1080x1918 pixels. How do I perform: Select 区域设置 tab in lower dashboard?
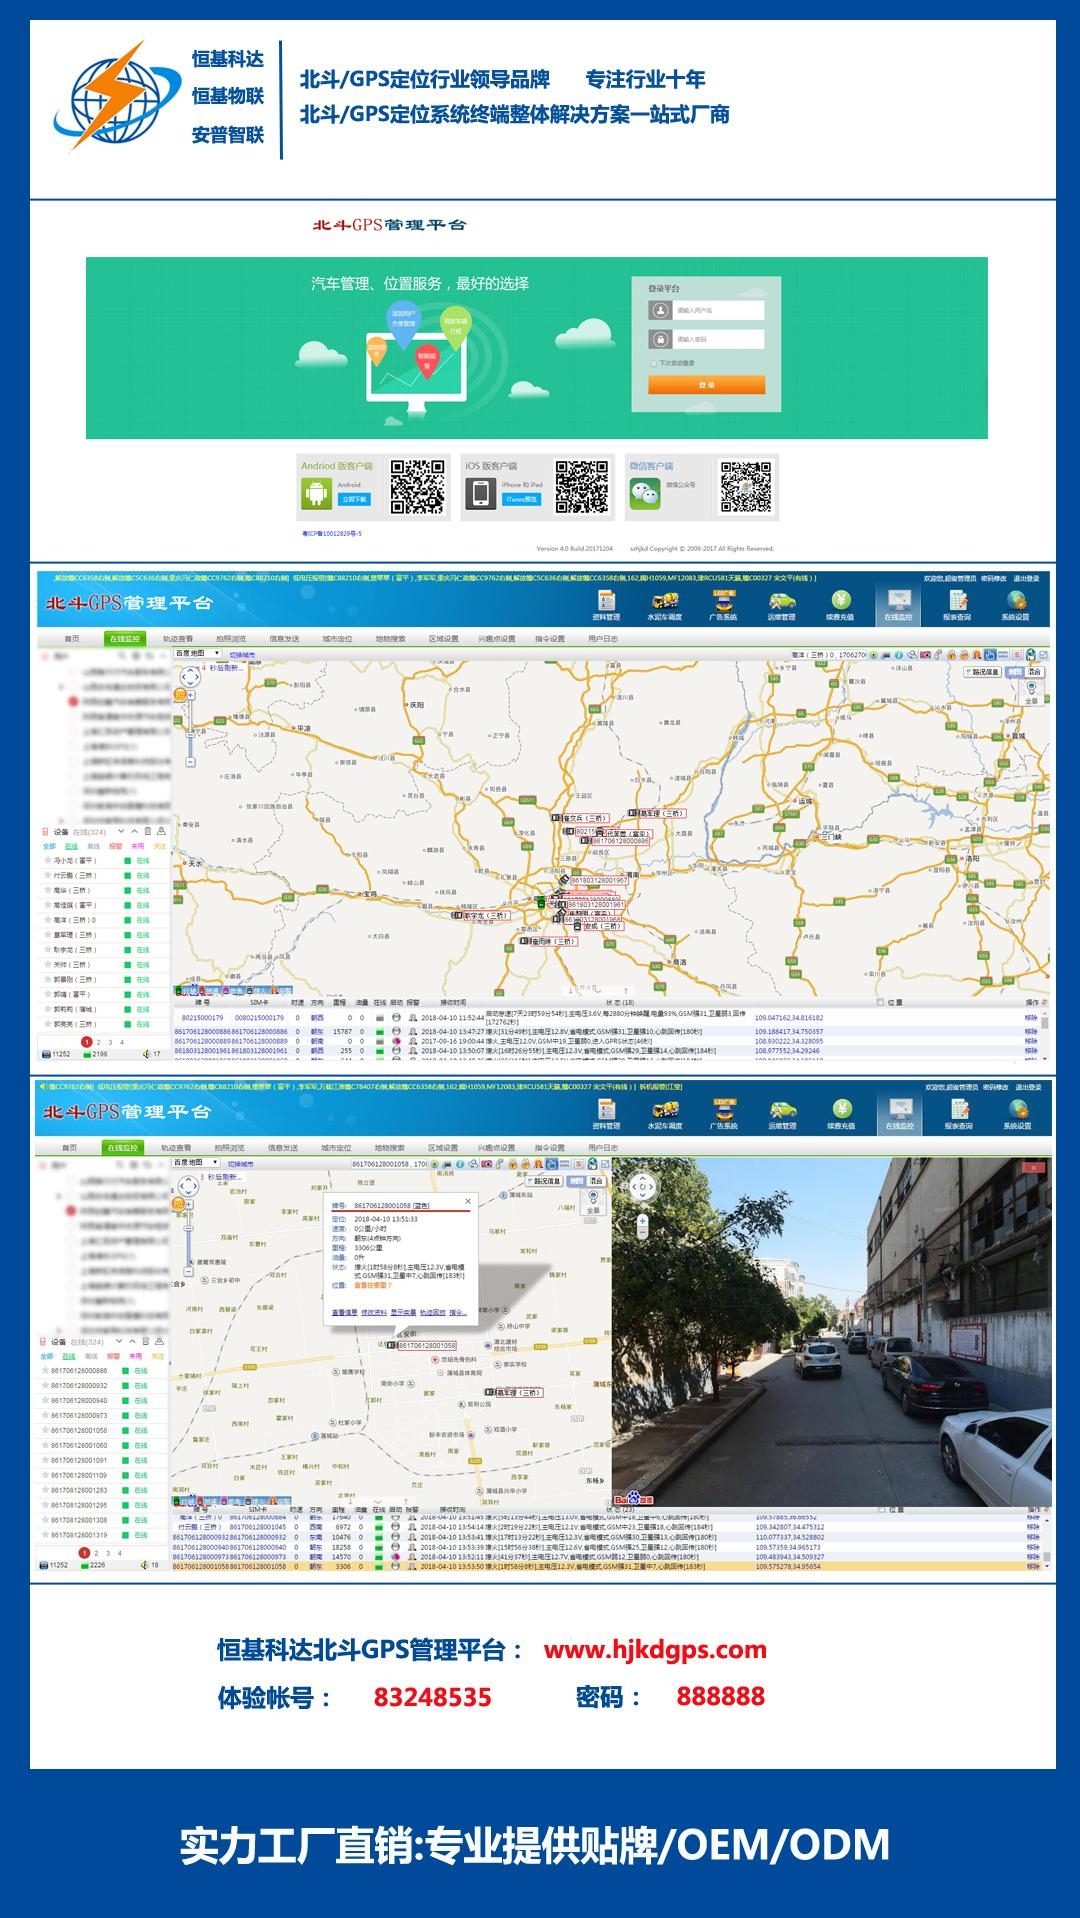click(443, 1148)
